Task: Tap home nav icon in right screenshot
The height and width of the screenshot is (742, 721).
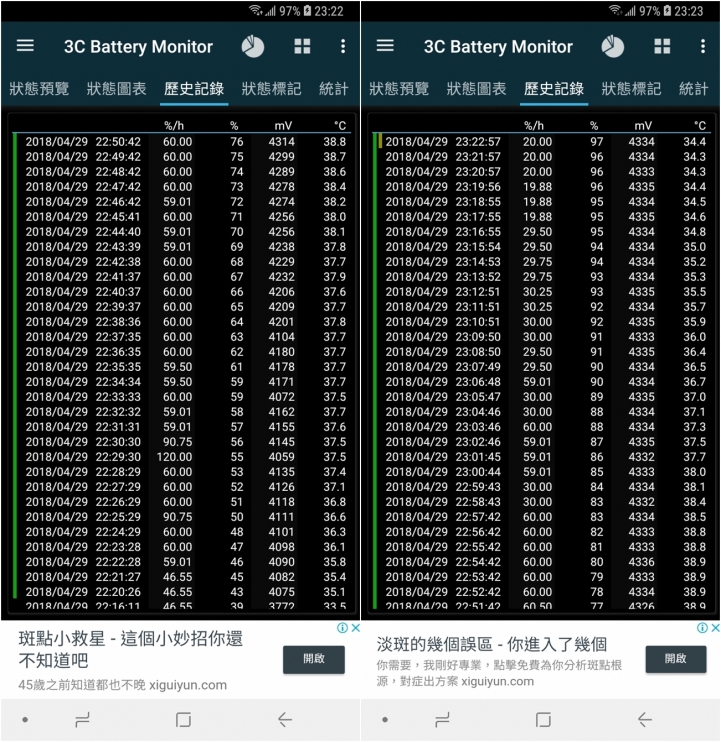Action: point(543,720)
